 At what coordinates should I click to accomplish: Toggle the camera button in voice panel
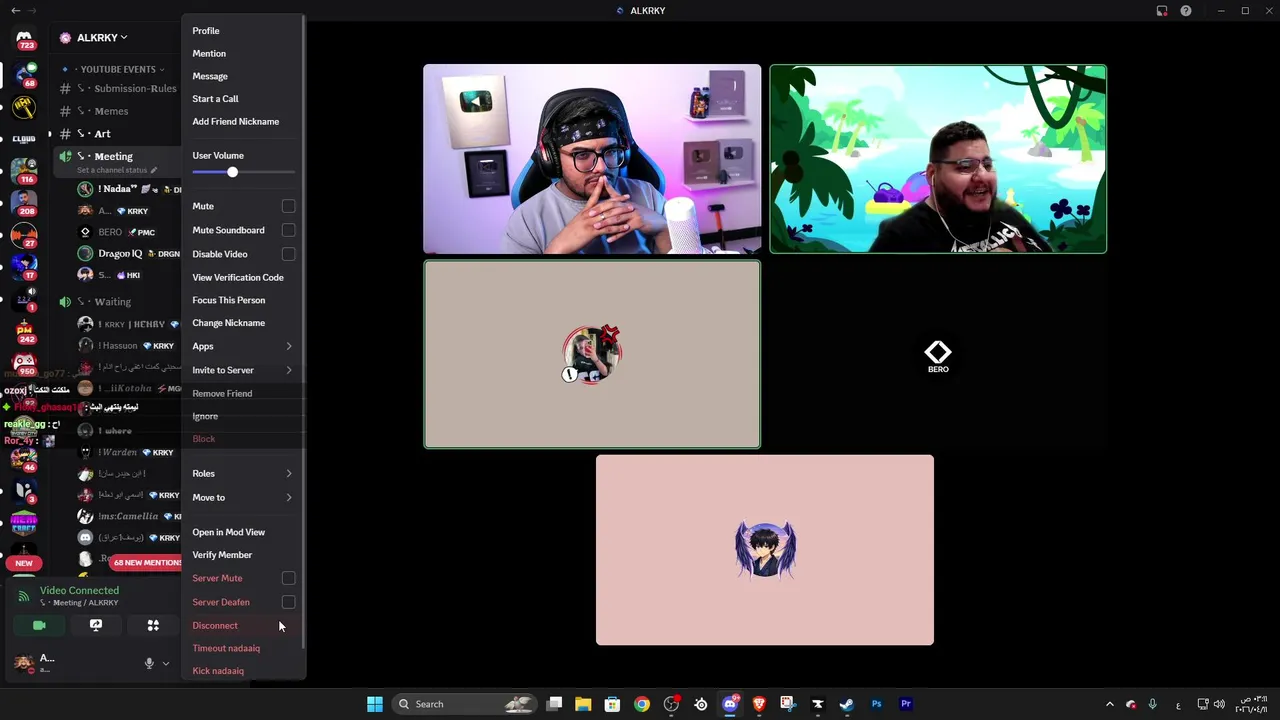[39, 625]
